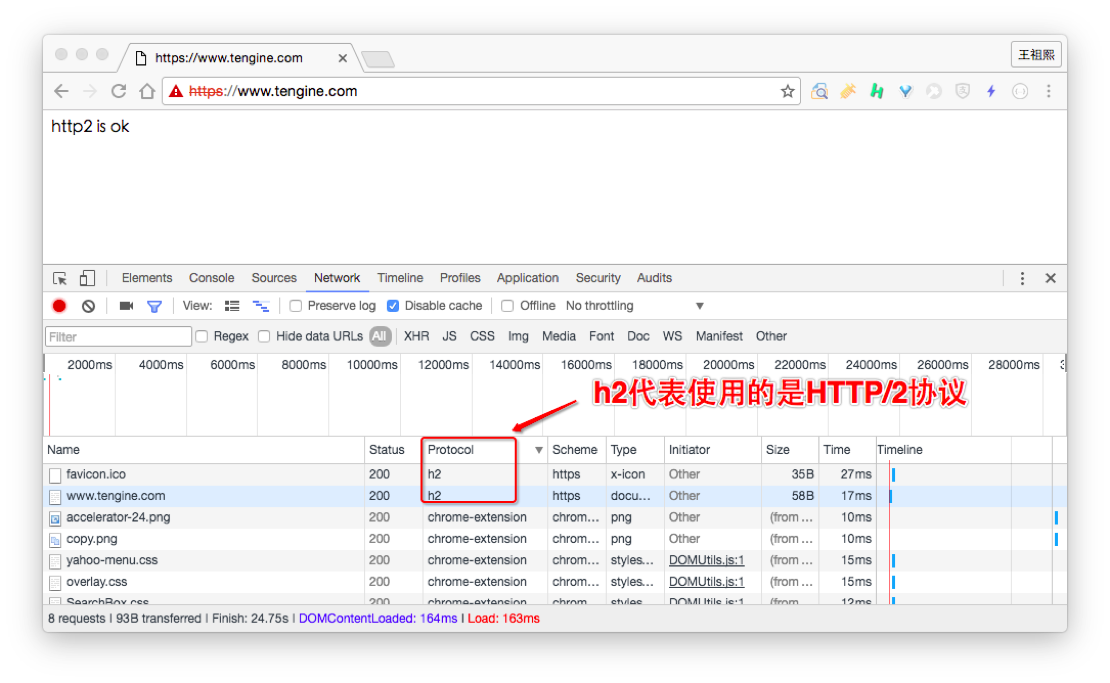Clear the network log
The height and width of the screenshot is (683, 1110).
[x=88, y=306]
